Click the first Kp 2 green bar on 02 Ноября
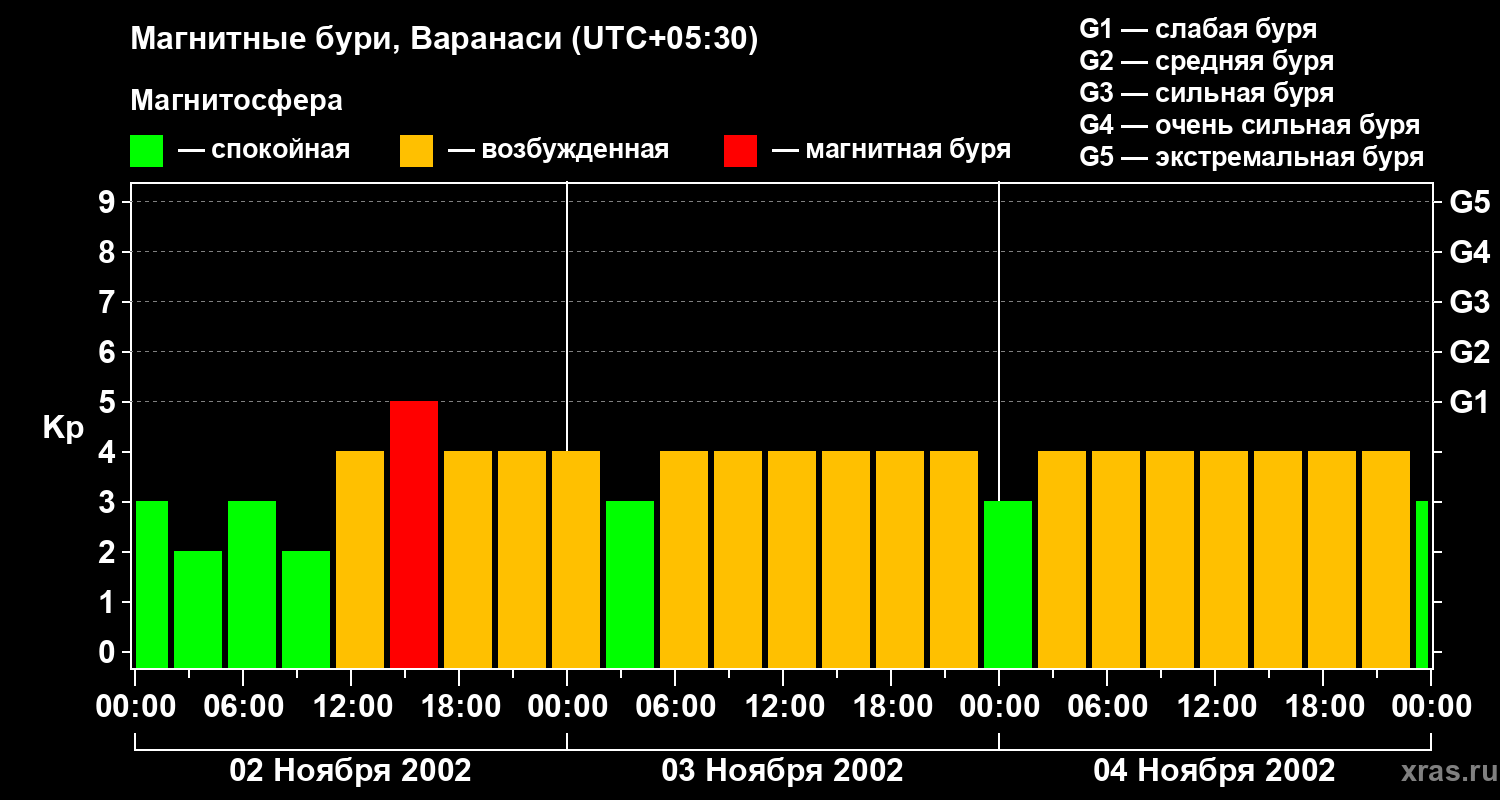Screen dimensions: 1500x800 pos(198,609)
